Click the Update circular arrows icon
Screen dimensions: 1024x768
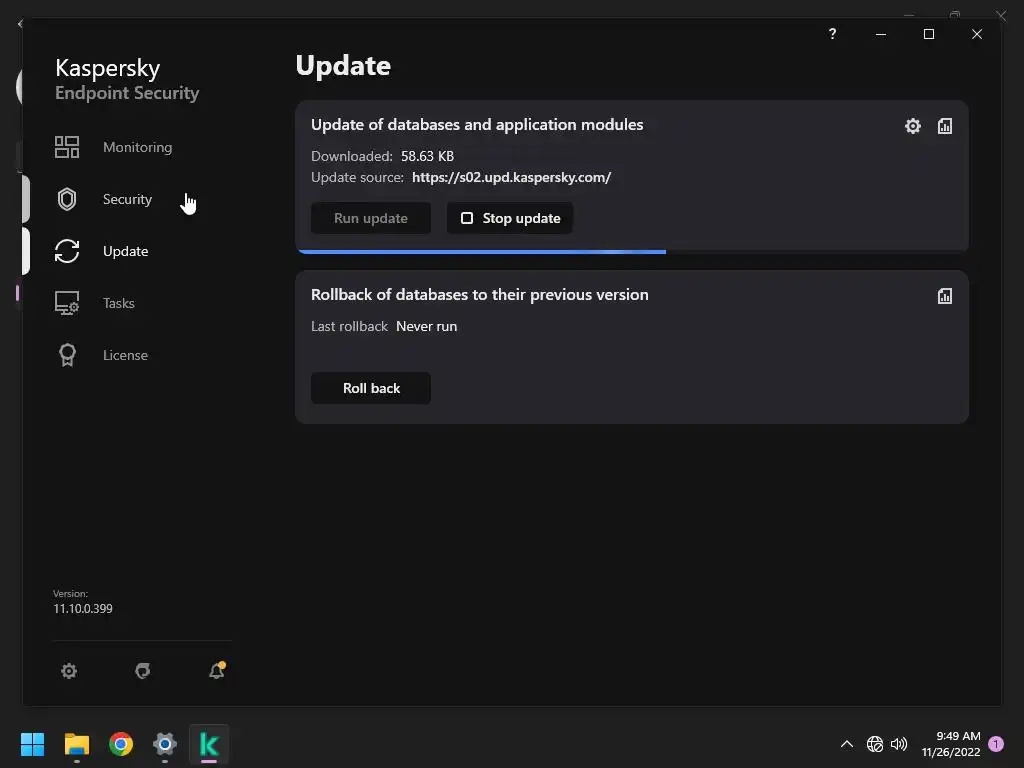(67, 251)
